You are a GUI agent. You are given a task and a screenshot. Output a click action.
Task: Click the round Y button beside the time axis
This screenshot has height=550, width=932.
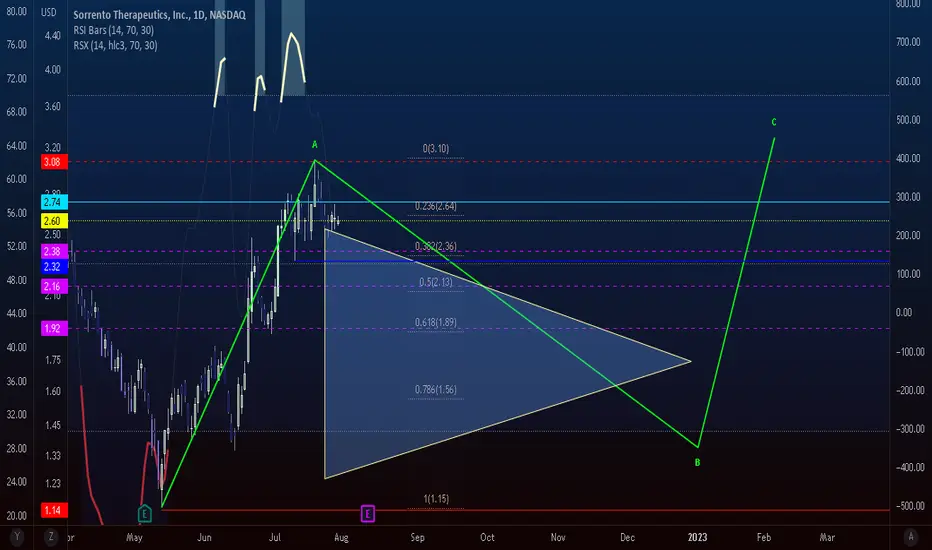point(17,537)
